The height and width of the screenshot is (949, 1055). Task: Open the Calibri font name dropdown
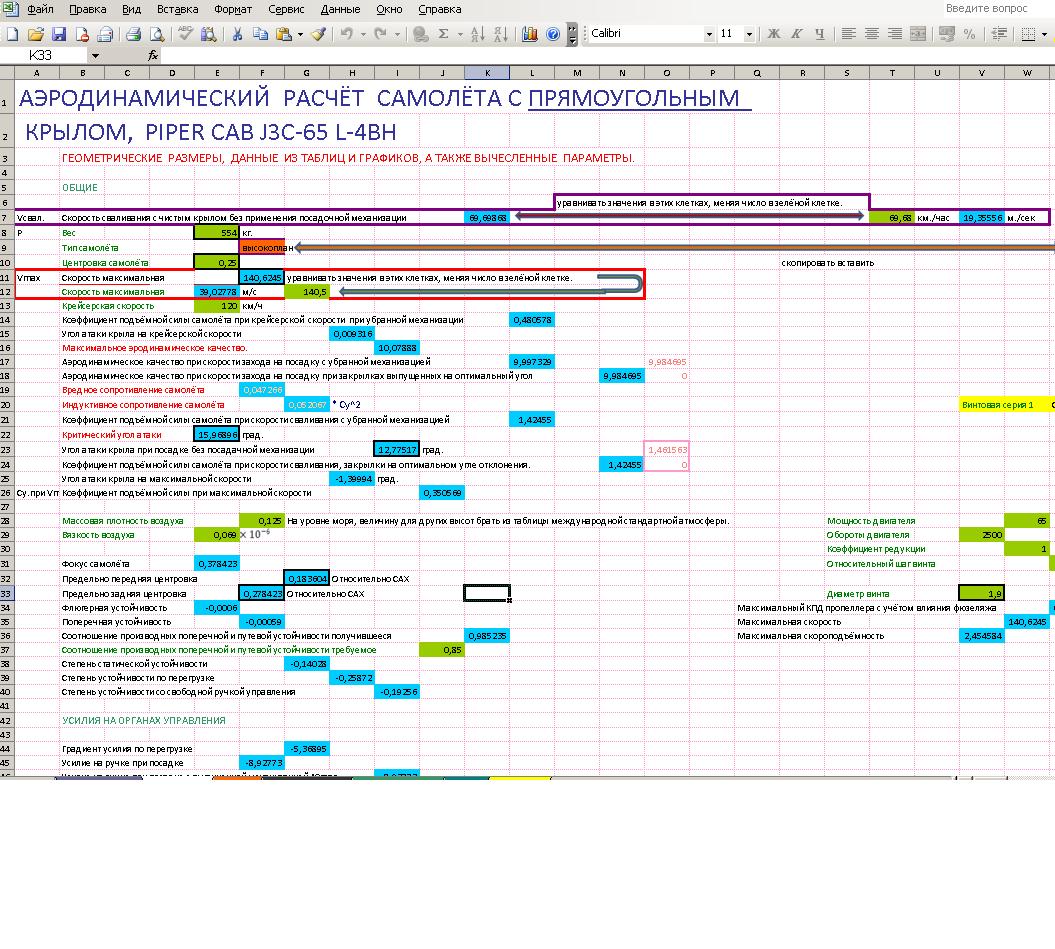coord(709,34)
